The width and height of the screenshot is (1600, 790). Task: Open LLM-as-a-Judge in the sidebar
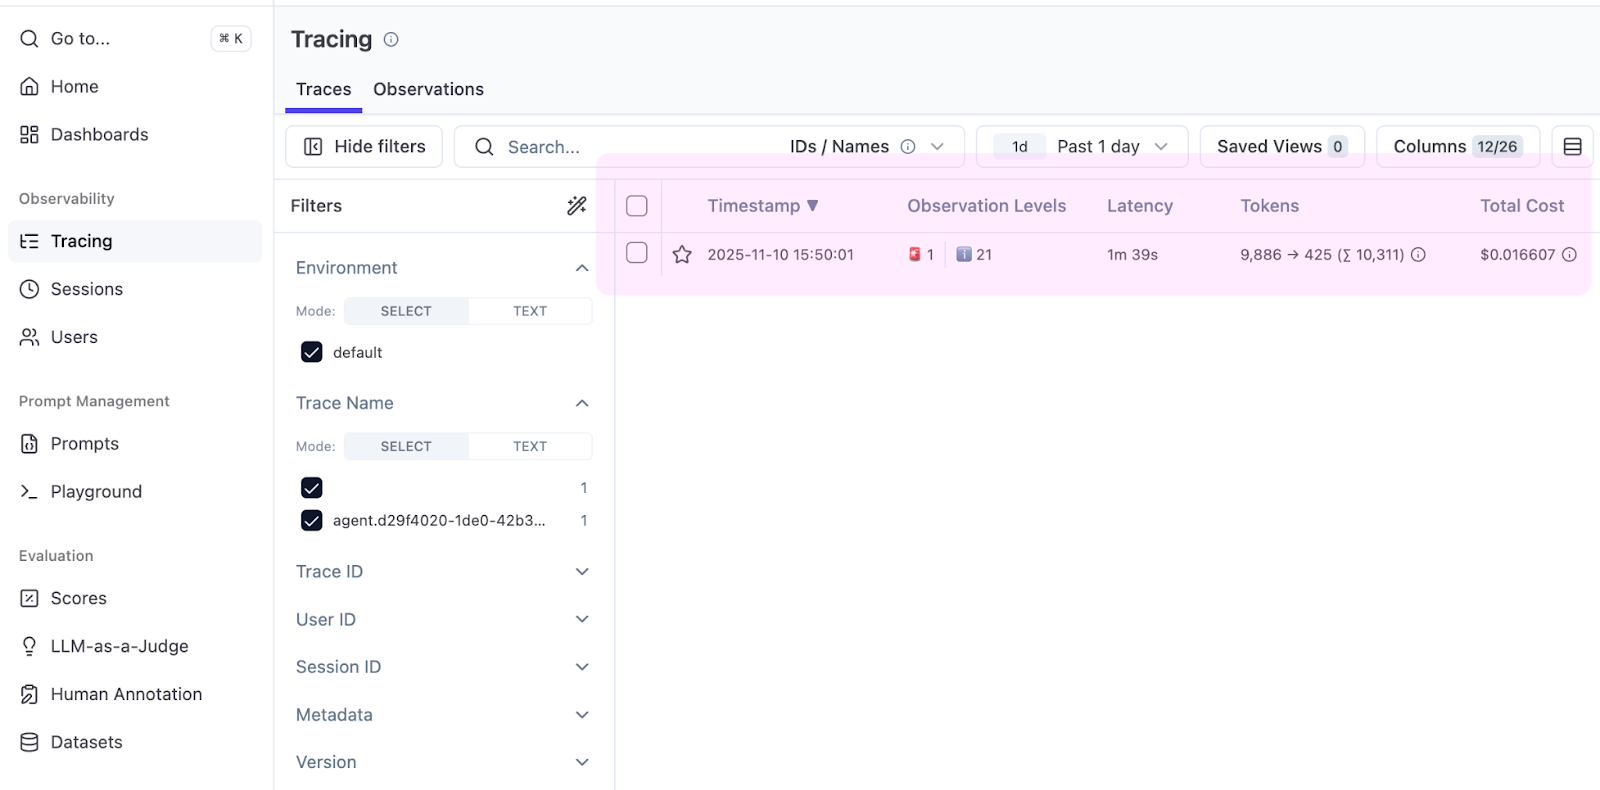[x=119, y=646]
